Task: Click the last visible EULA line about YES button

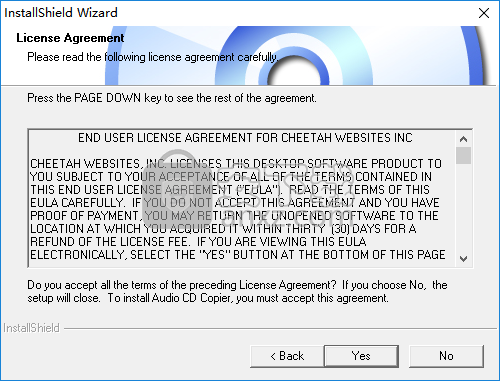Action: 238,255
